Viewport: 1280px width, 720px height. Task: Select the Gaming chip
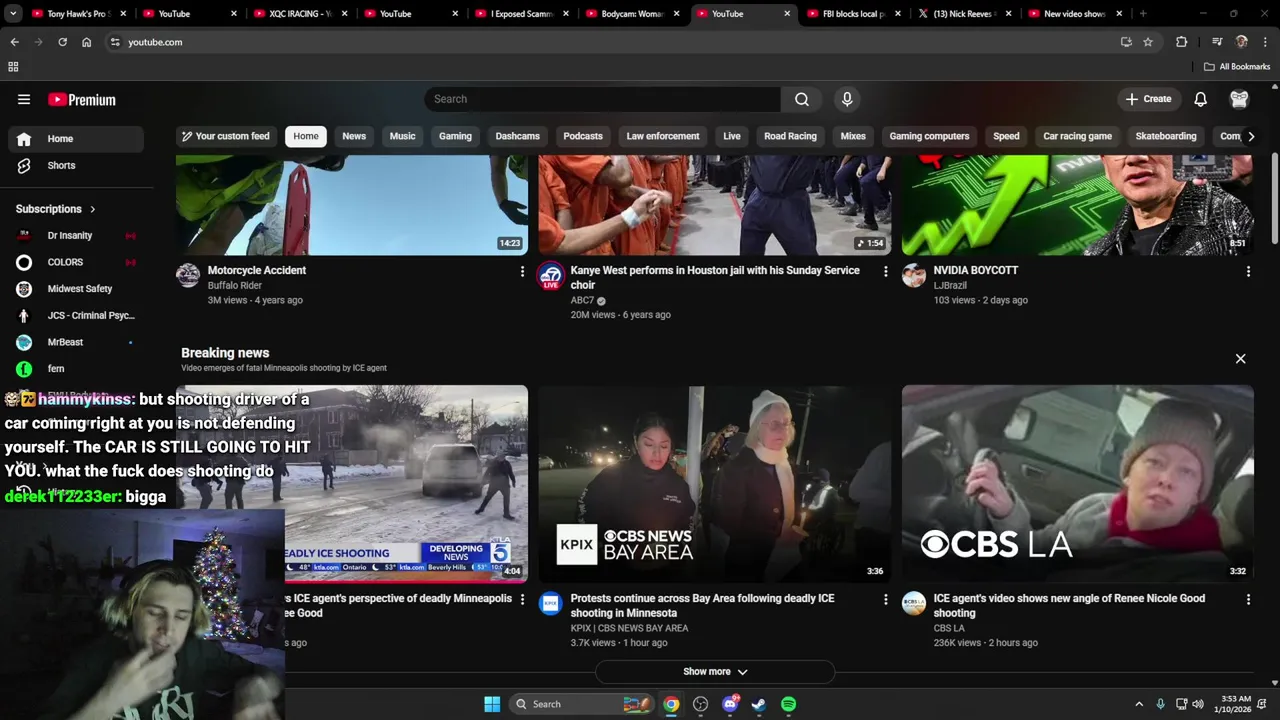pyautogui.click(x=455, y=136)
